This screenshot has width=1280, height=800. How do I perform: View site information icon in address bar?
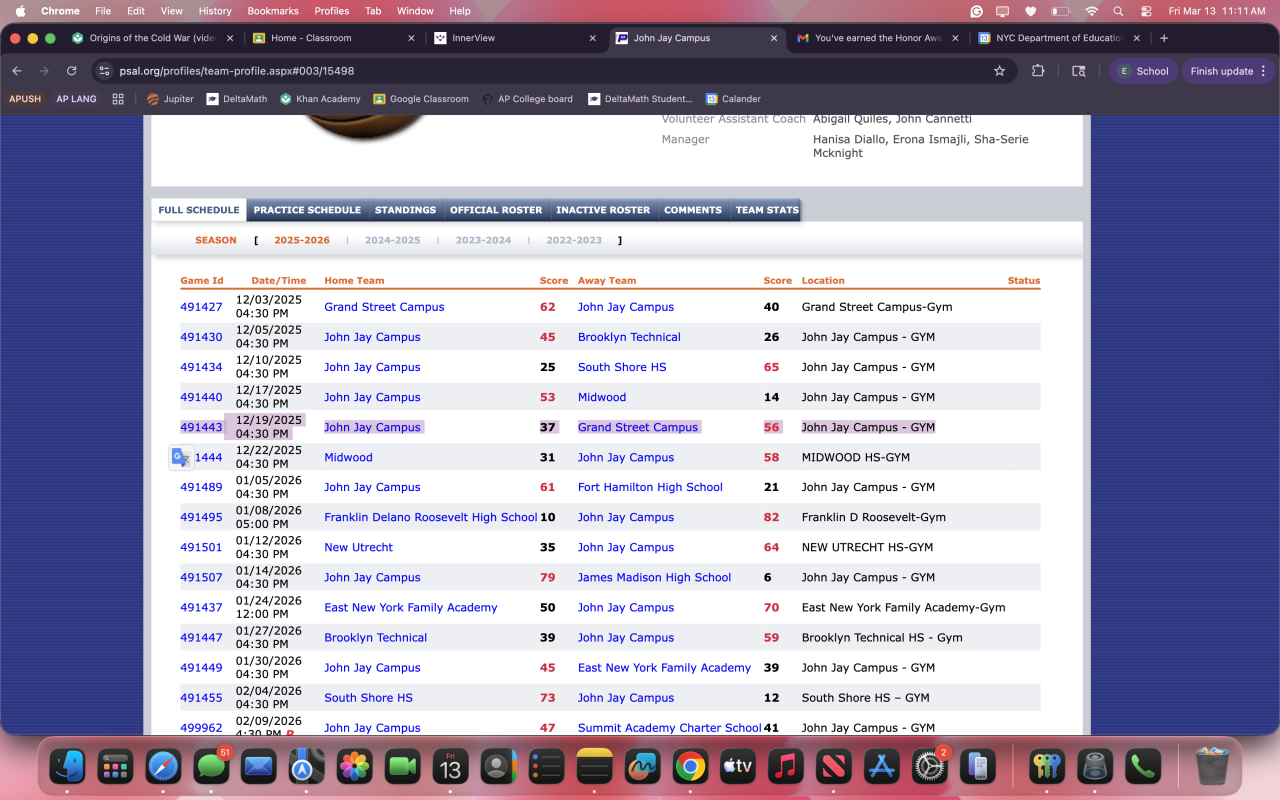105,71
